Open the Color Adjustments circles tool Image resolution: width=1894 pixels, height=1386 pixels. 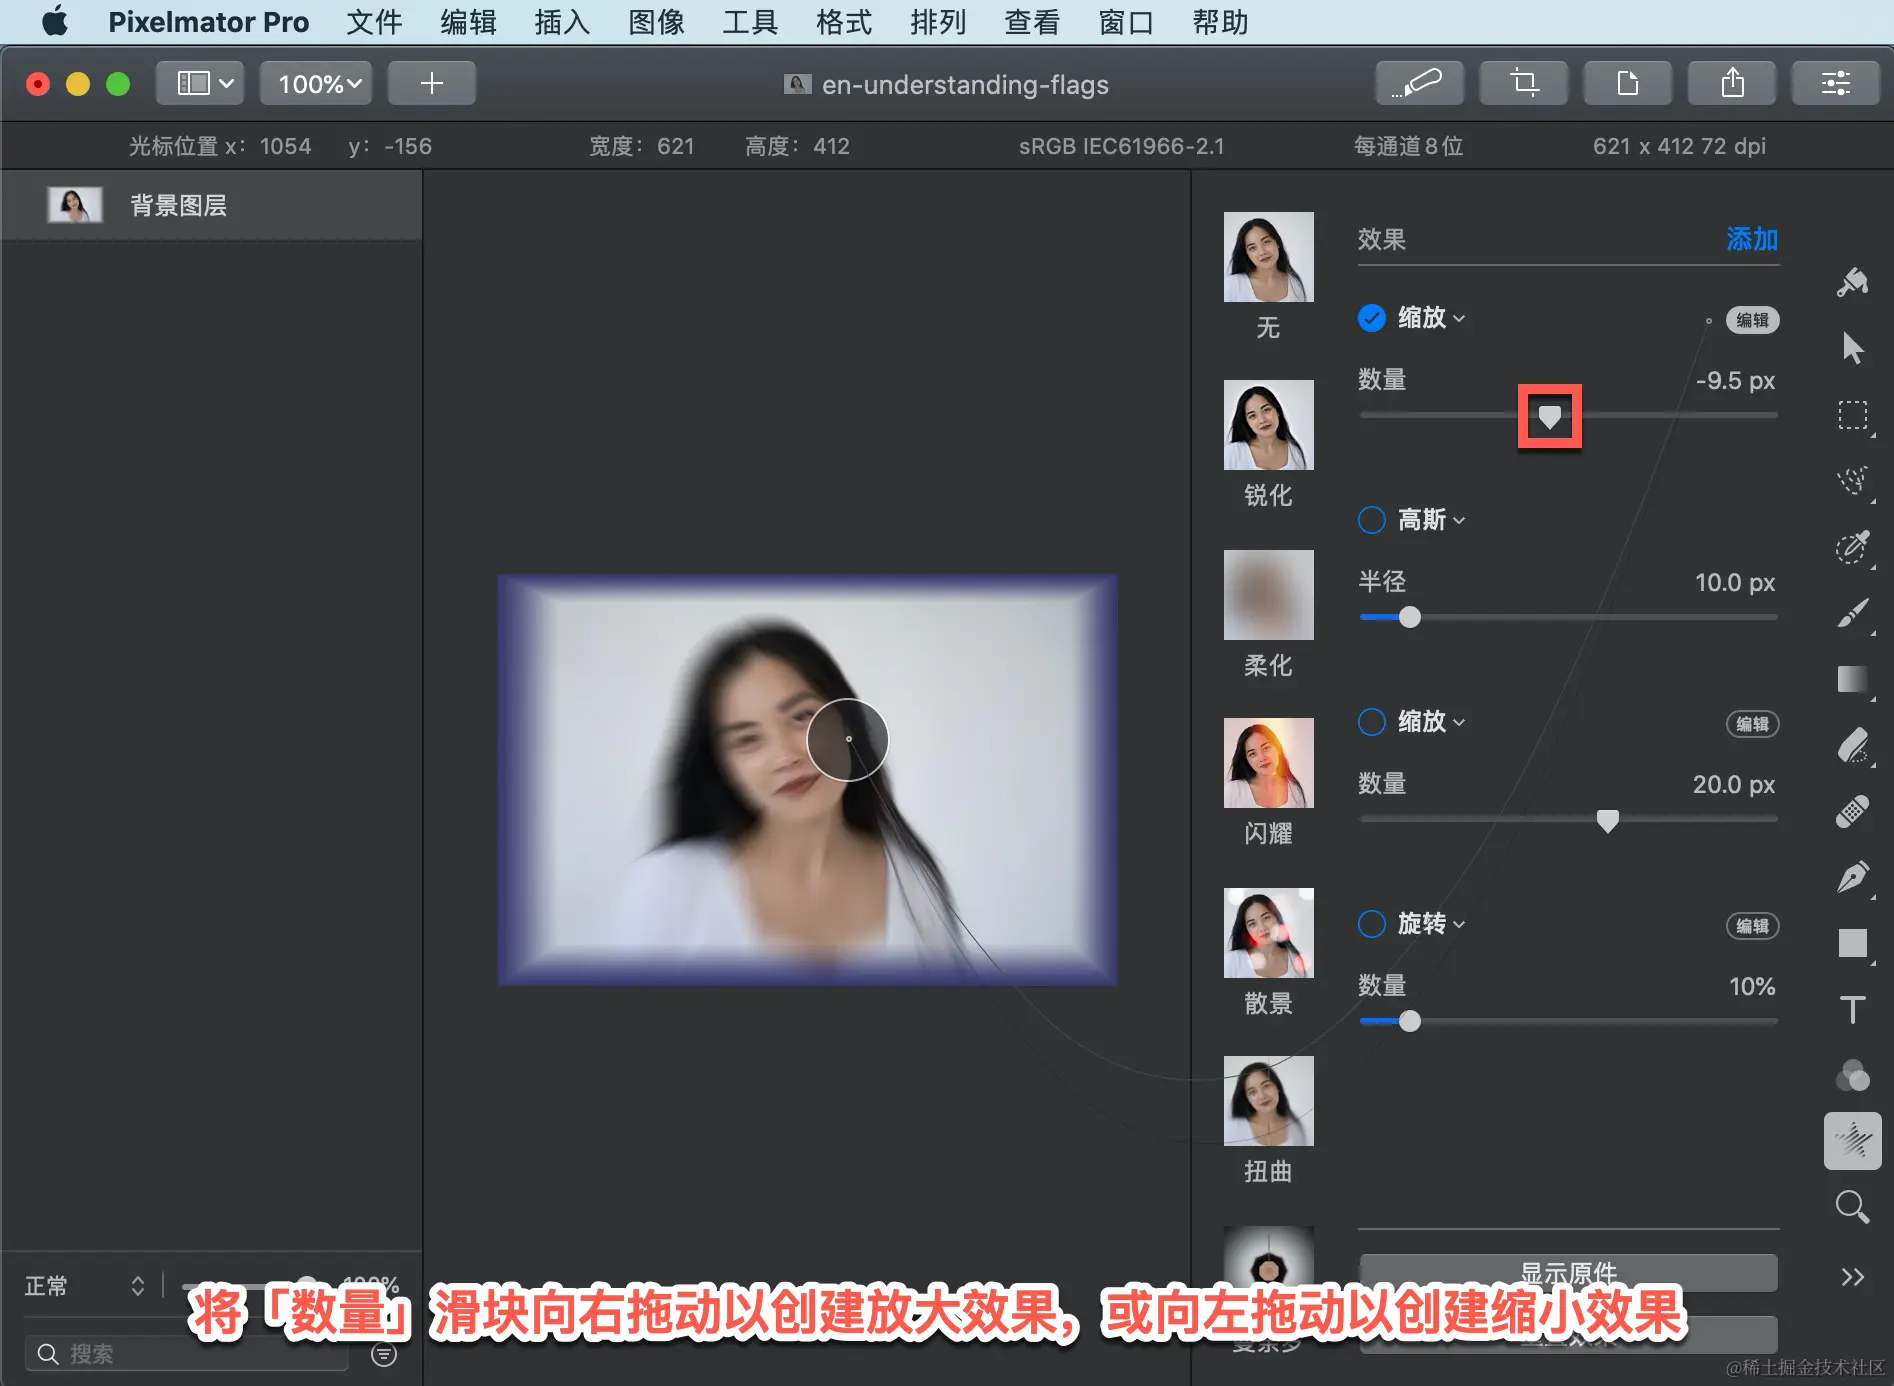point(1852,1075)
